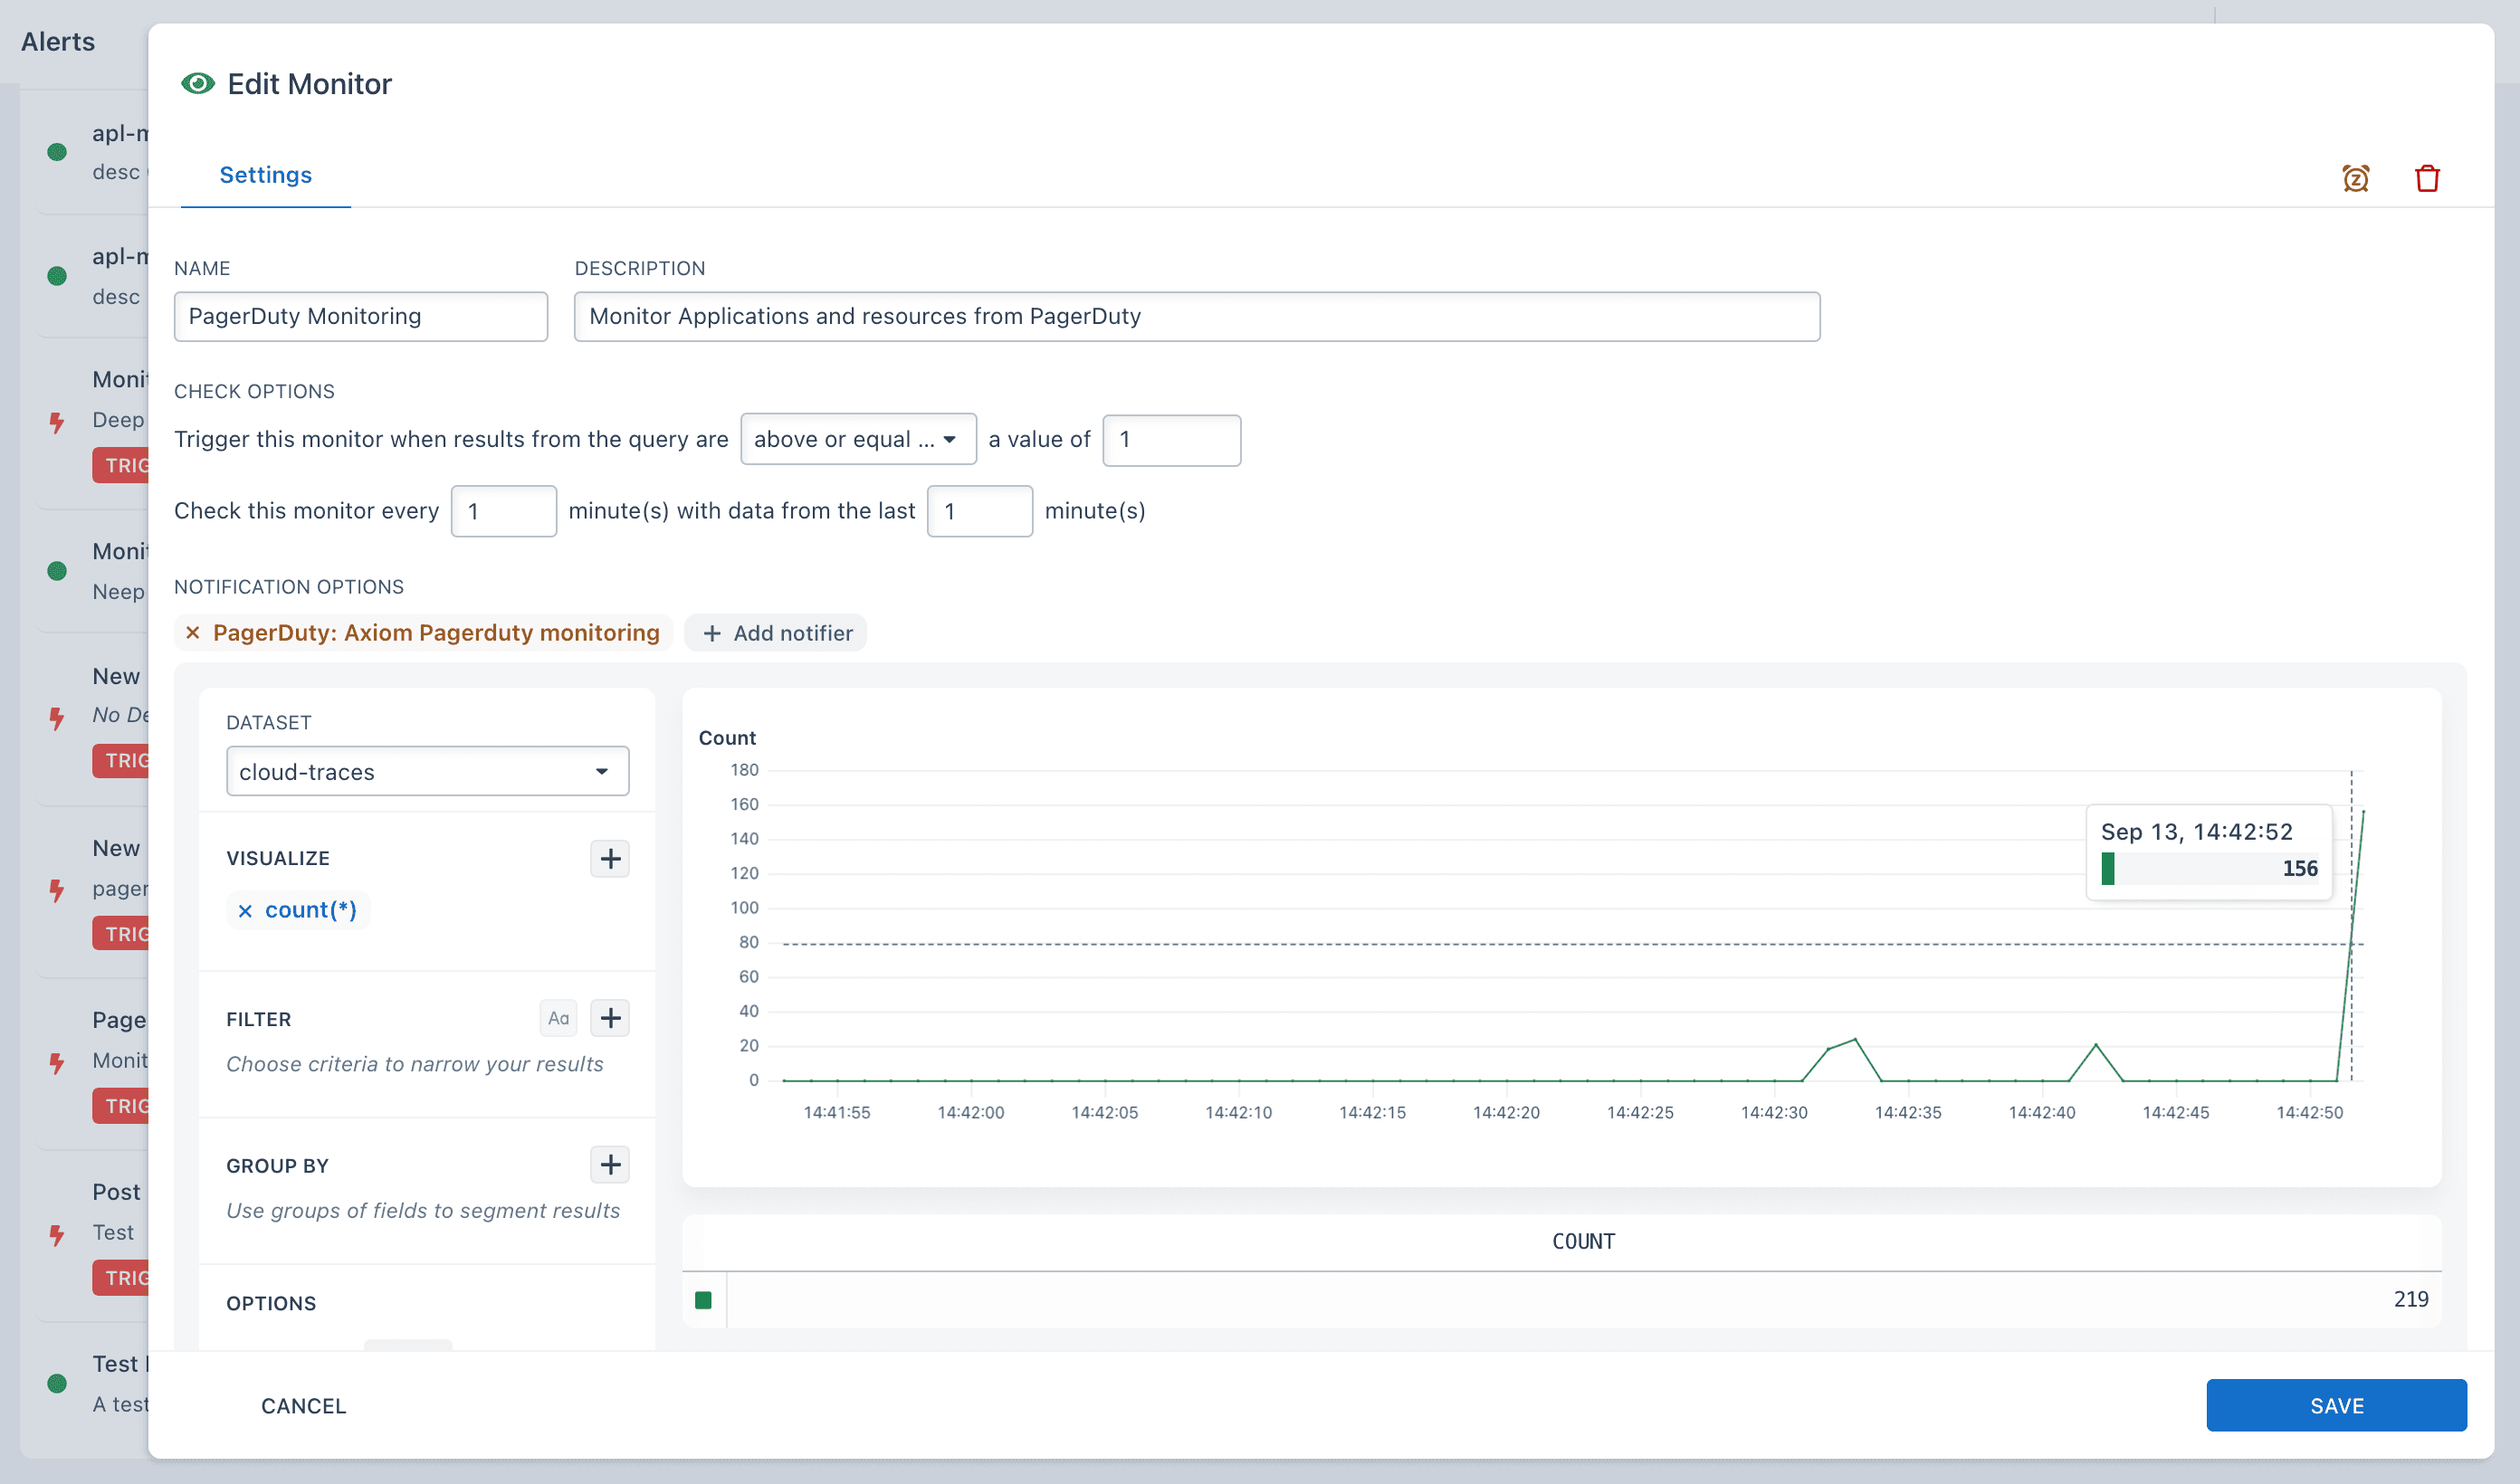Switch to the Settings tab
The height and width of the screenshot is (1484, 2520).
coord(265,174)
